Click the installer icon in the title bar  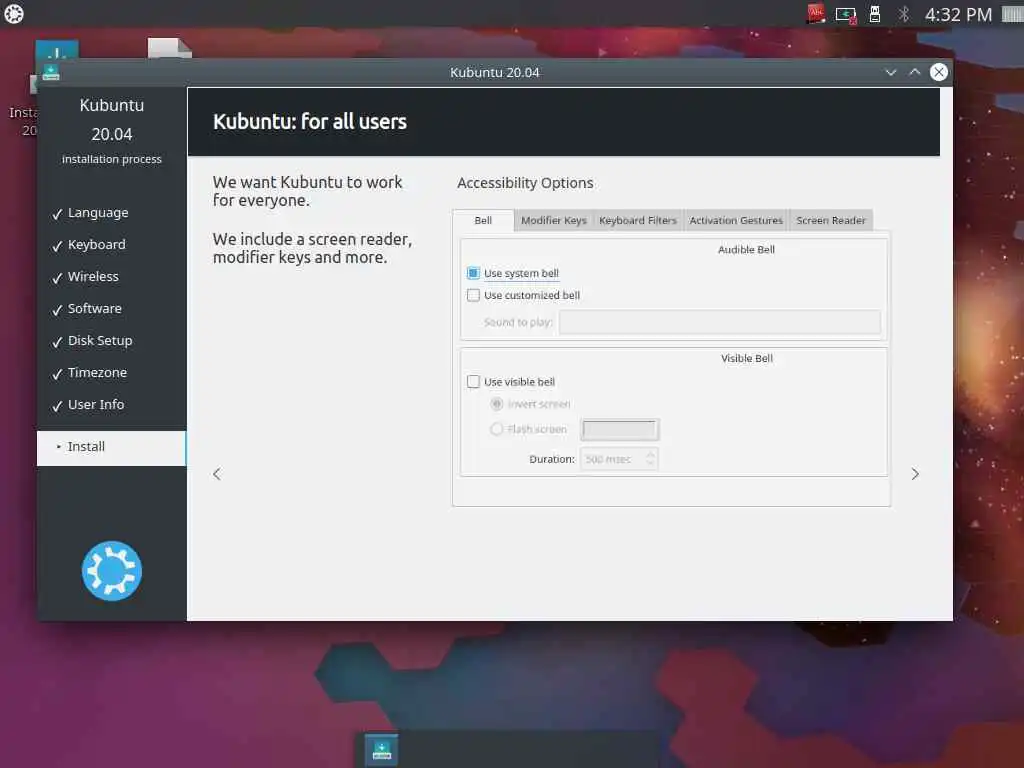pos(51,72)
